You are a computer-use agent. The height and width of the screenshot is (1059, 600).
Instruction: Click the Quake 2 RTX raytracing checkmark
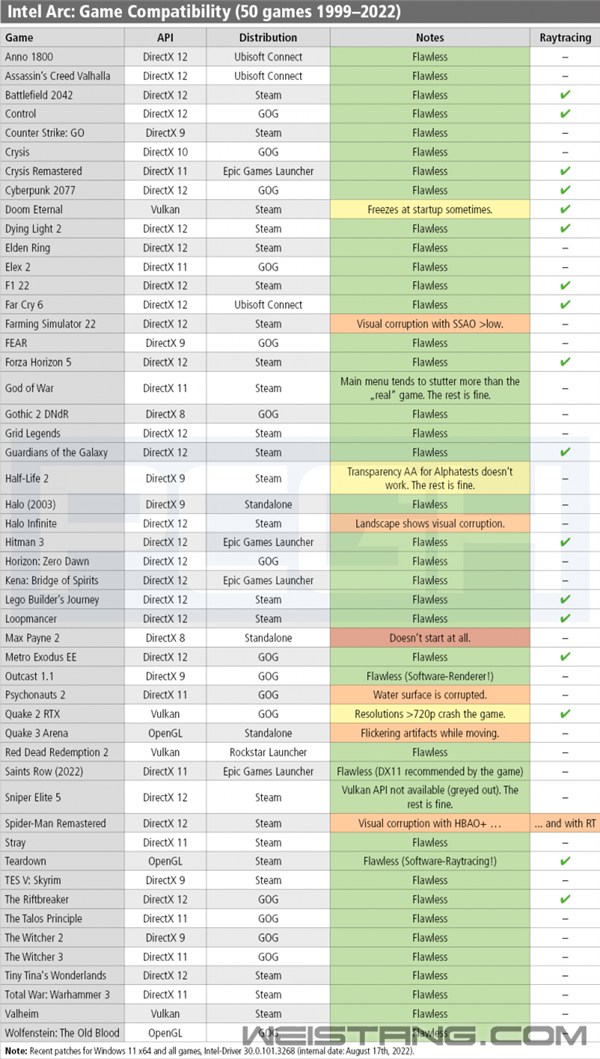[x=565, y=715]
